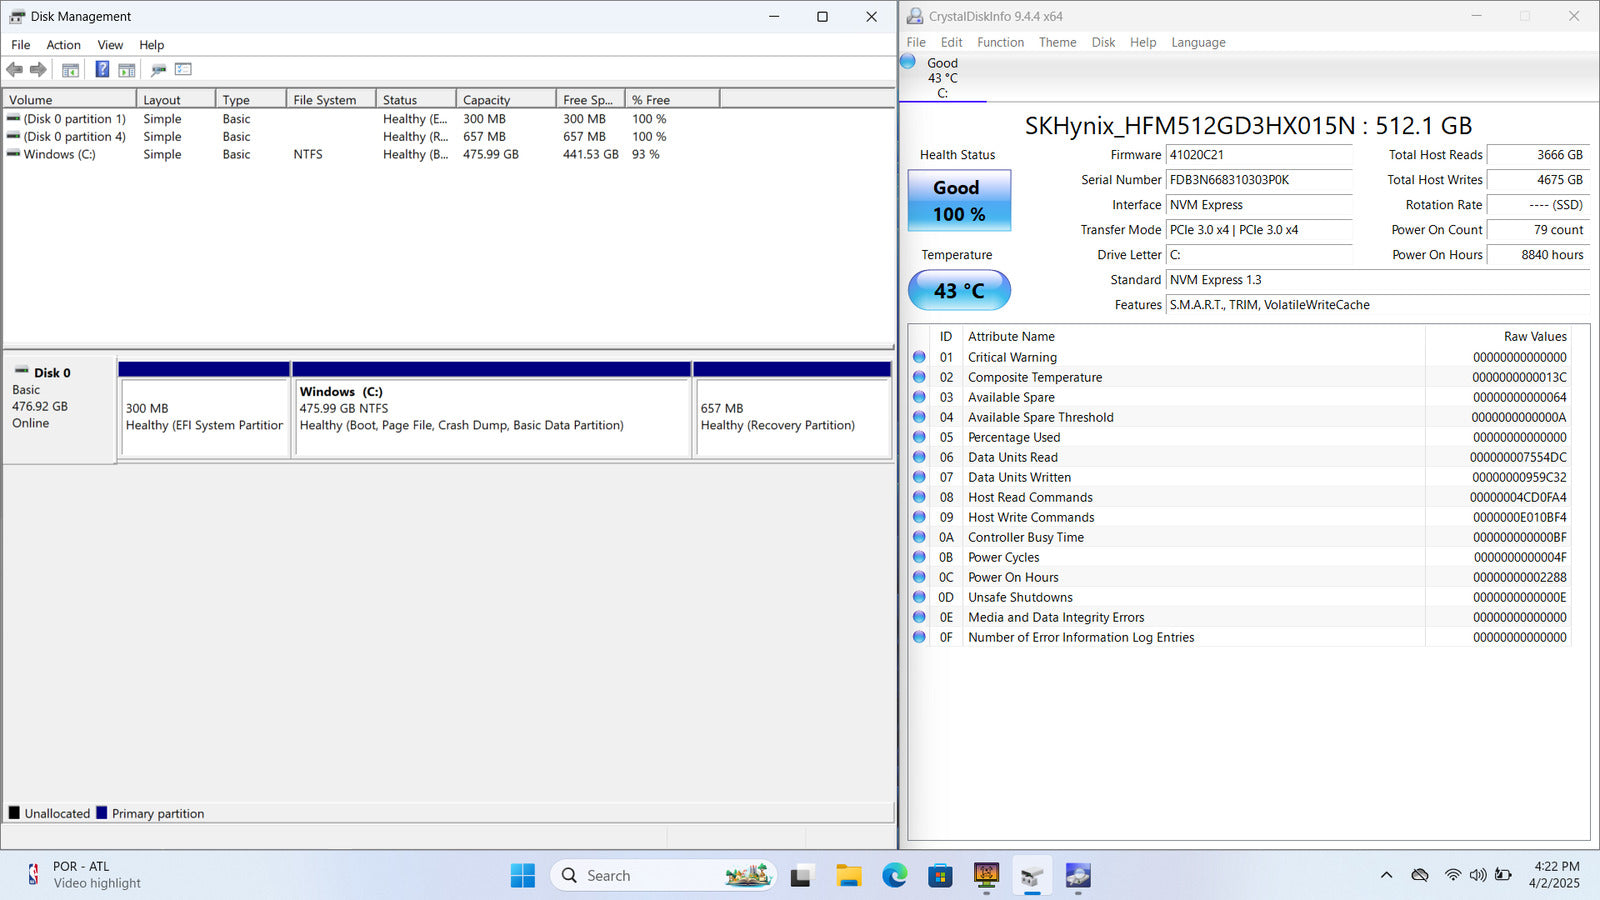Click the 43 °C temperature button
Screen dimensions: 1600x900
[x=959, y=290]
